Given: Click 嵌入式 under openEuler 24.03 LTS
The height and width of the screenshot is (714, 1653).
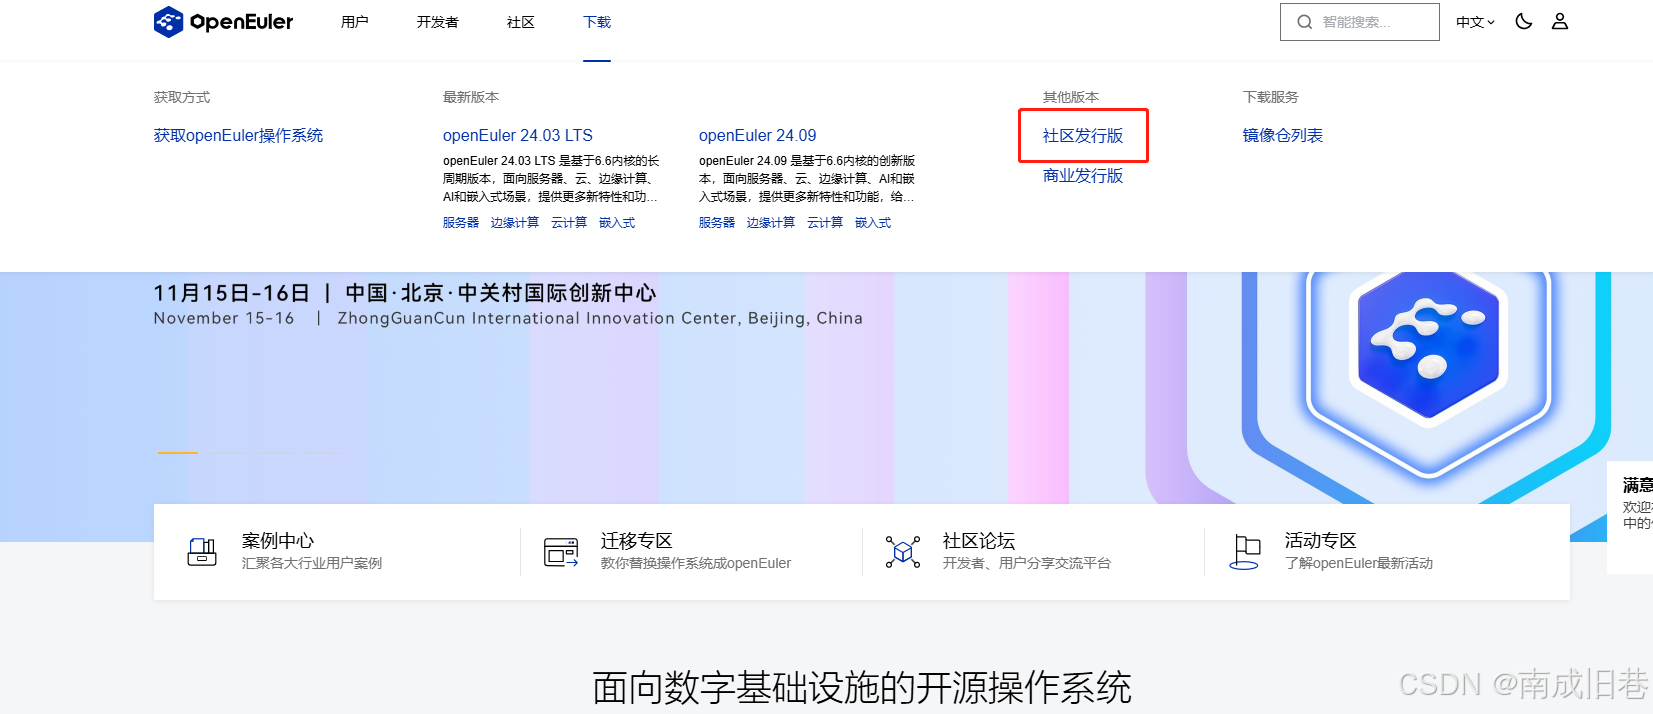Looking at the screenshot, I should [x=617, y=222].
